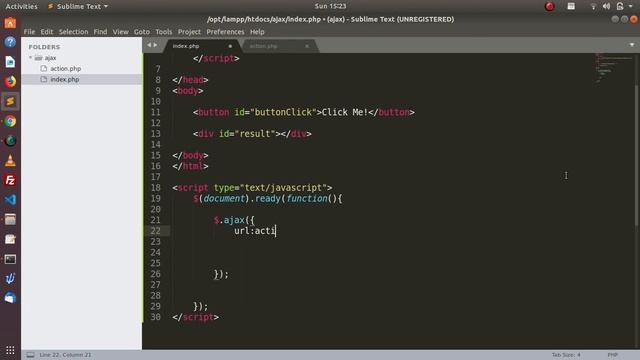Screen dimensions: 640x360
Task: Click Line 22, Column 21 in status bar
Action: tap(65, 355)
